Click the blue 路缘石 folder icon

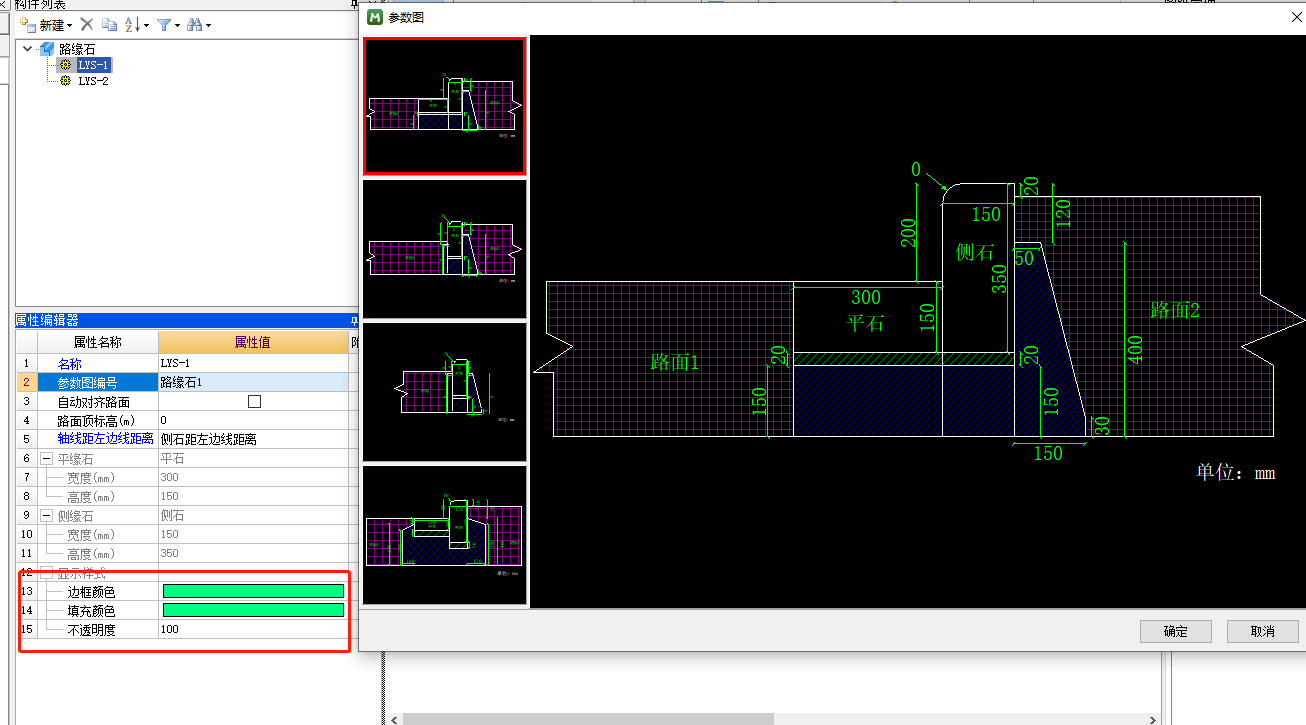click(46, 48)
